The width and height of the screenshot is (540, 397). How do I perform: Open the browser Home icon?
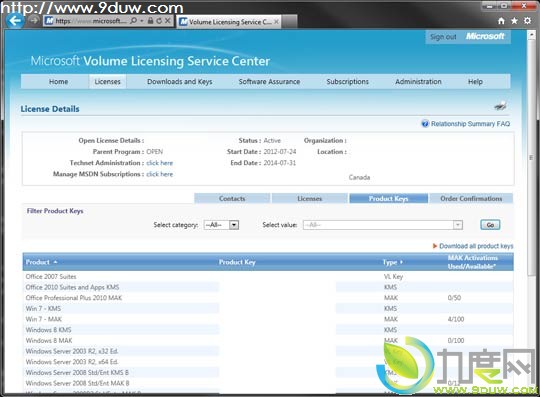[501, 21]
